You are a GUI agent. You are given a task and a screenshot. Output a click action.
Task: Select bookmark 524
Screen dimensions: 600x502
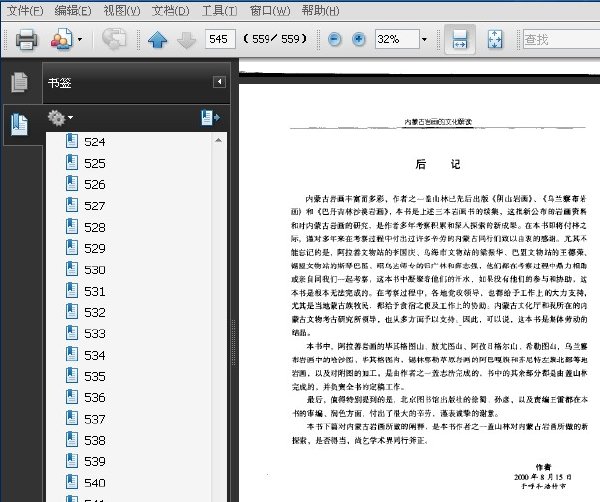95,142
